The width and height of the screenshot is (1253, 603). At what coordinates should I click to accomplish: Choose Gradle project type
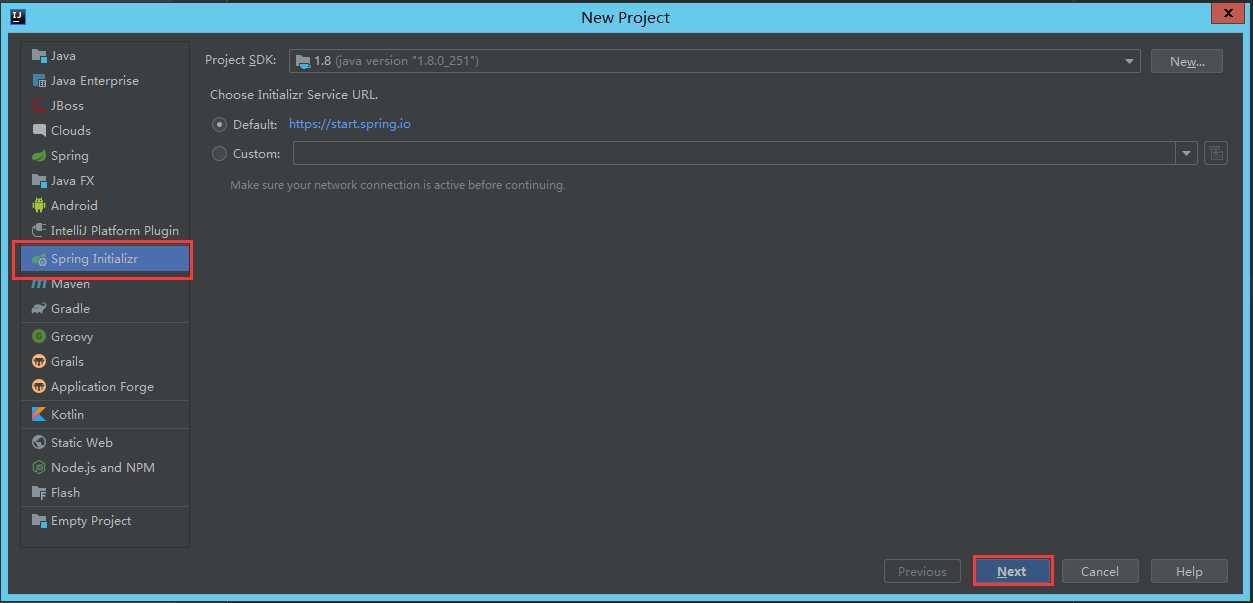105,309
